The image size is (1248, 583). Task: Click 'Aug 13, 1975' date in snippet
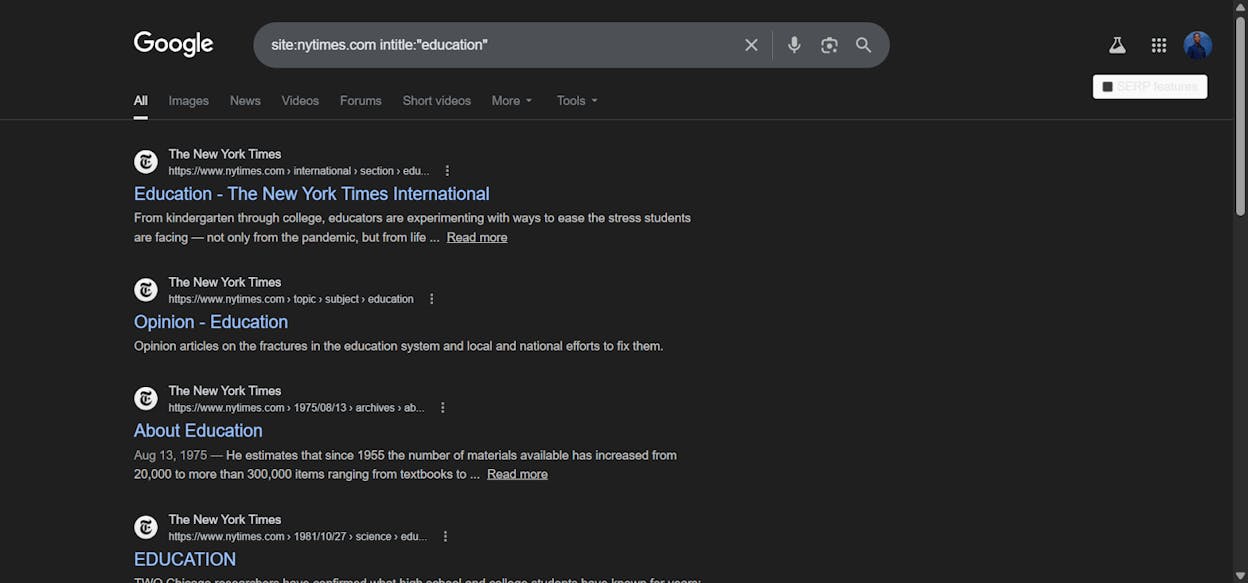coord(170,455)
